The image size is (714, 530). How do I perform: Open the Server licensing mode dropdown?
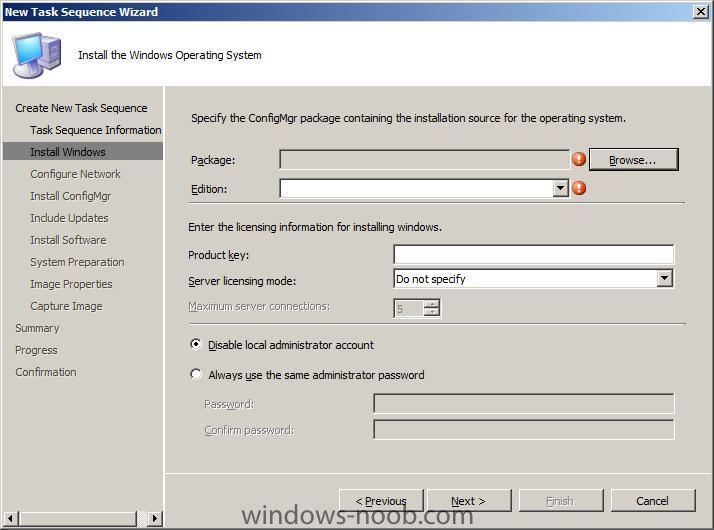tap(664, 278)
